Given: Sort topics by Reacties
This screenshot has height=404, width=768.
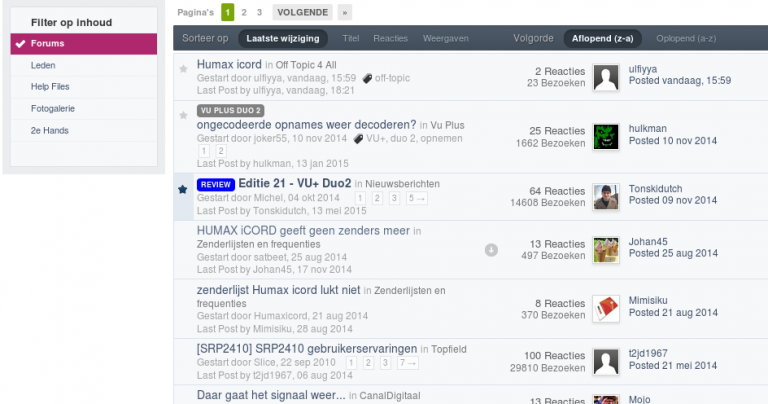Looking at the screenshot, I should [390, 39].
